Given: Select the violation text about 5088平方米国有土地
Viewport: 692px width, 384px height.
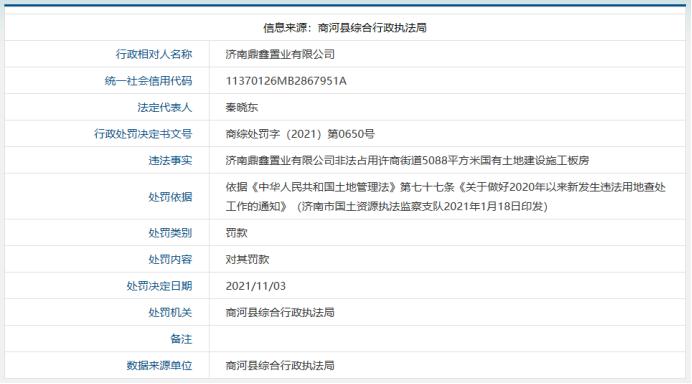Looking at the screenshot, I should click(407, 160).
